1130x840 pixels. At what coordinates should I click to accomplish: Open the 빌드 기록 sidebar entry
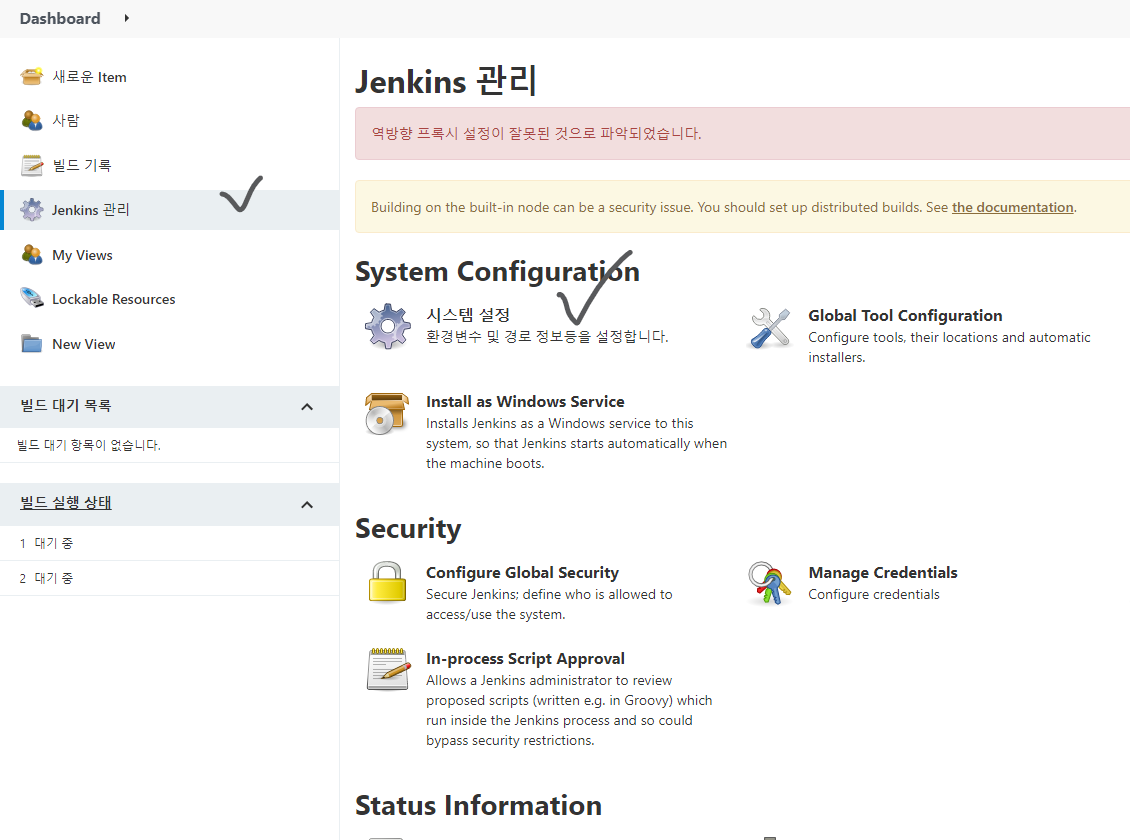point(81,166)
